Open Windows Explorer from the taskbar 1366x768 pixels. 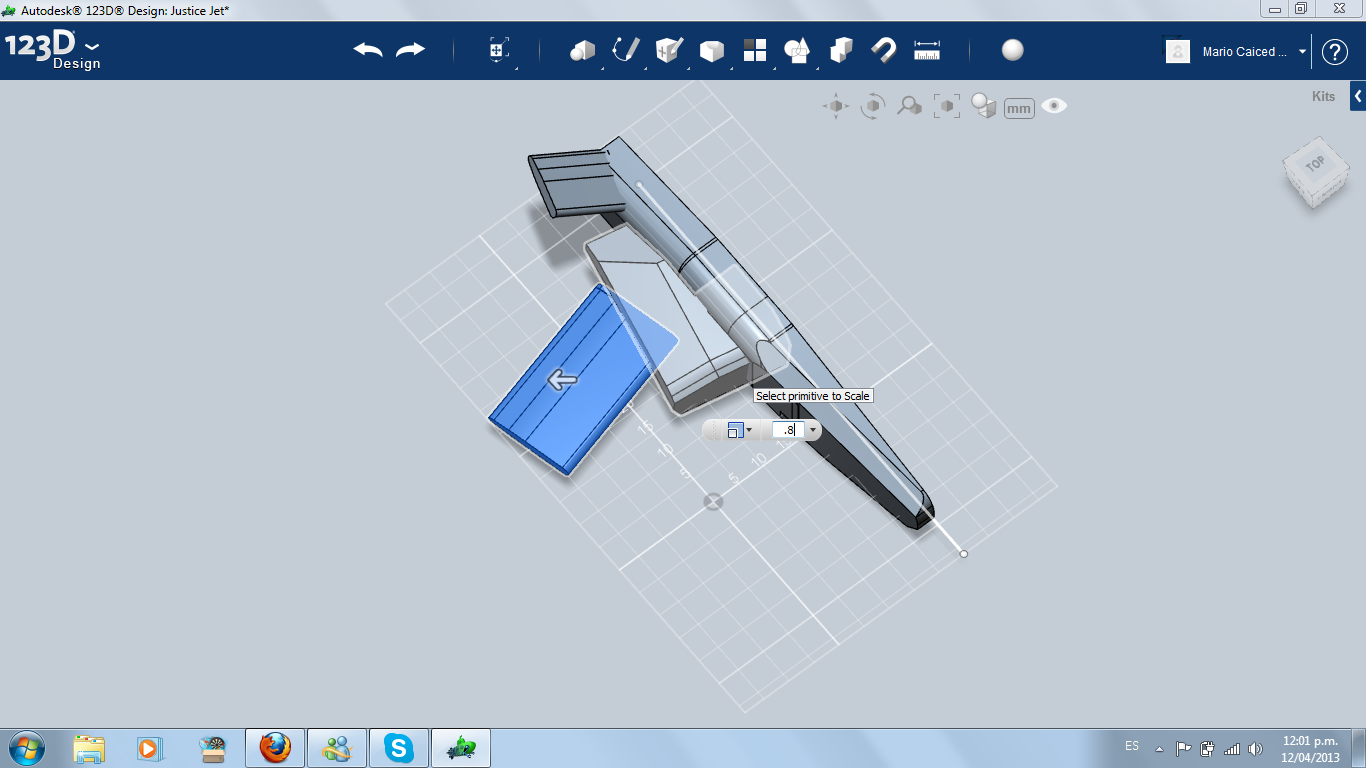click(x=89, y=748)
